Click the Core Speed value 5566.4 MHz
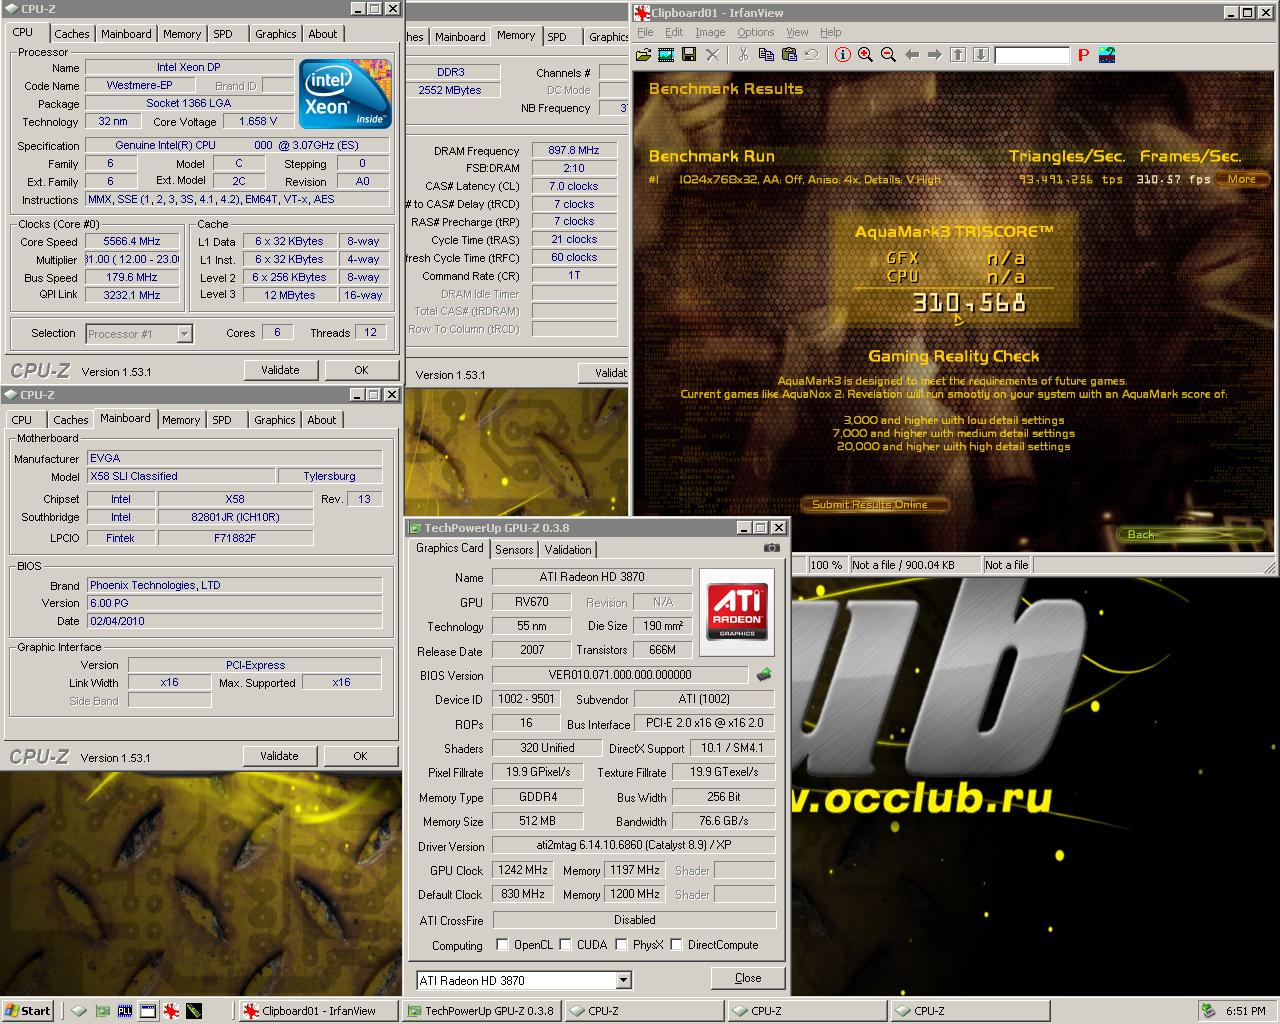 132,241
